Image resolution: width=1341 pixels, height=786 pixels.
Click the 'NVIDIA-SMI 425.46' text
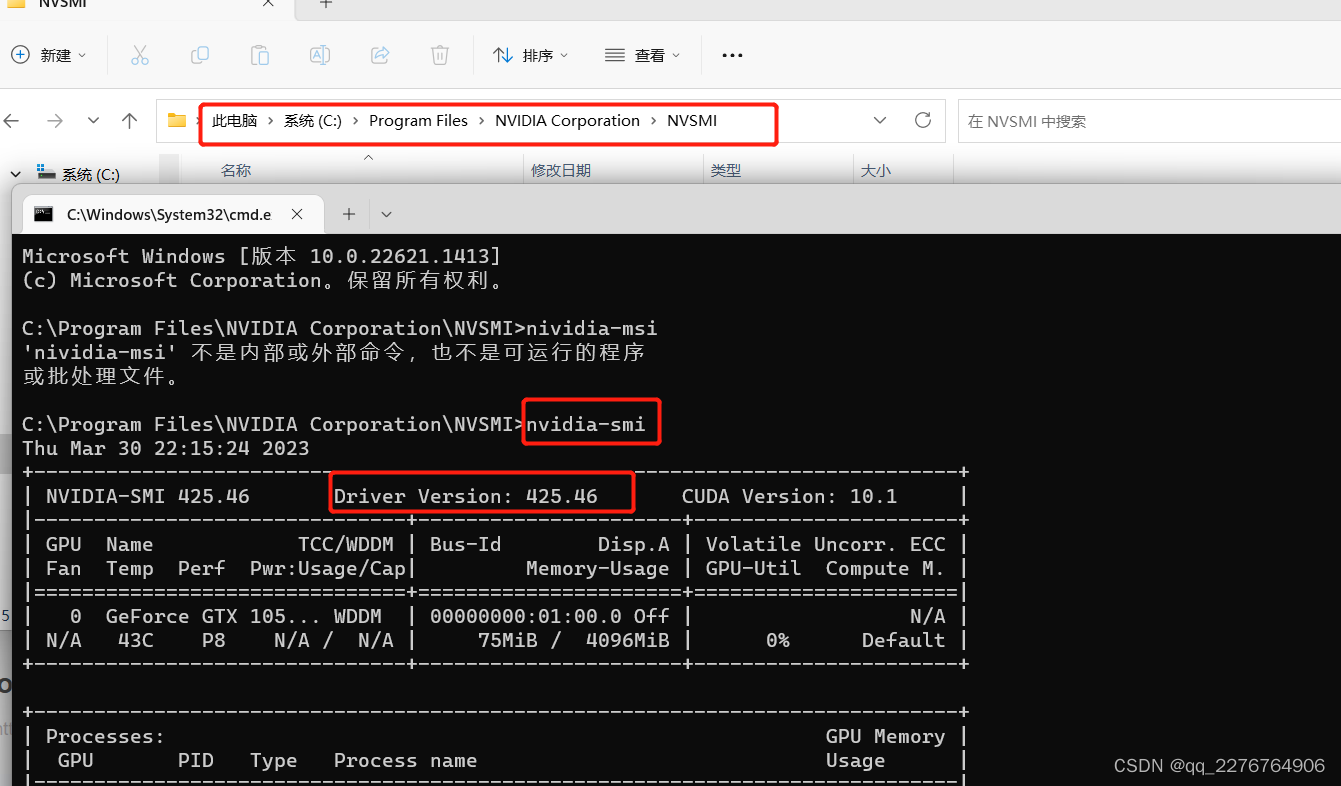click(x=148, y=496)
